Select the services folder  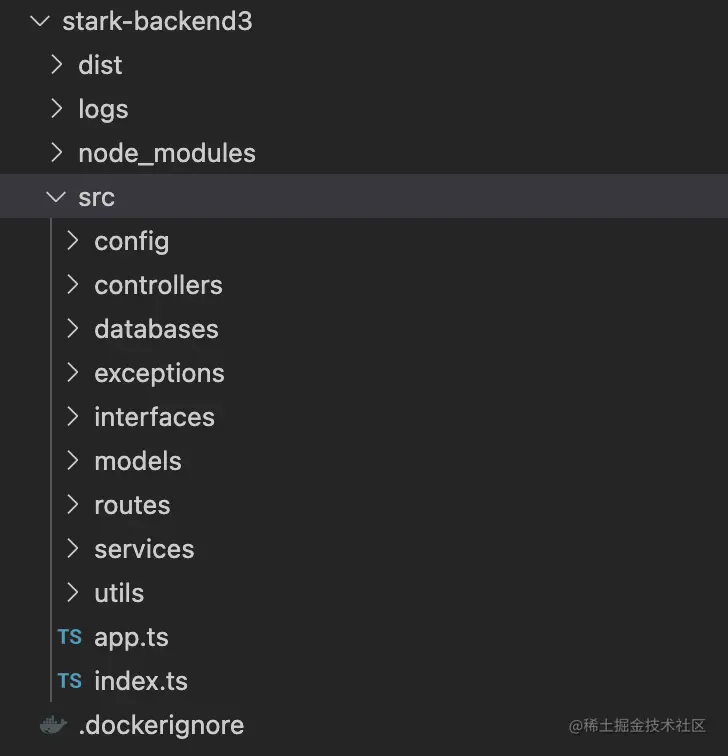144,549
